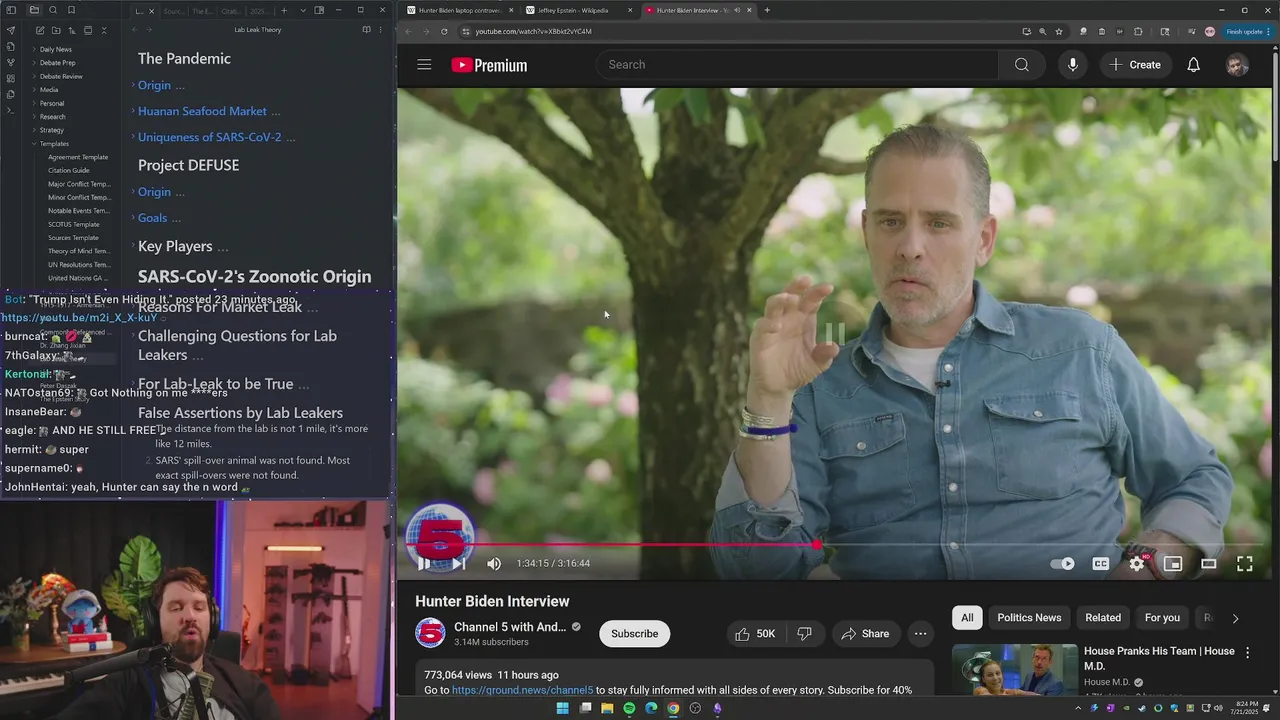The image size is (1280, 720).
Task: Dislike the Hunter Biden Interview video
Action: (x=804, y=634)
